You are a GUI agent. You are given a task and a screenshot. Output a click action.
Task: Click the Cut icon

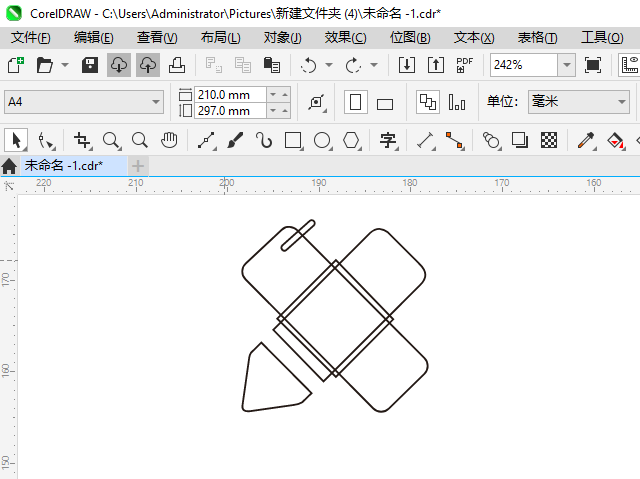coord(213,65)
